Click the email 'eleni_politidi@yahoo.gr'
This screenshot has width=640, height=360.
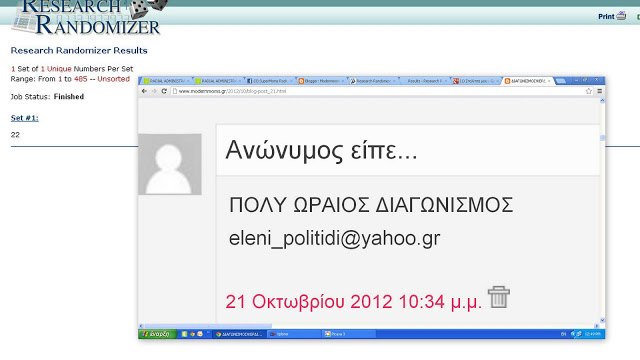pyautogui.click(x=334, y=238)
